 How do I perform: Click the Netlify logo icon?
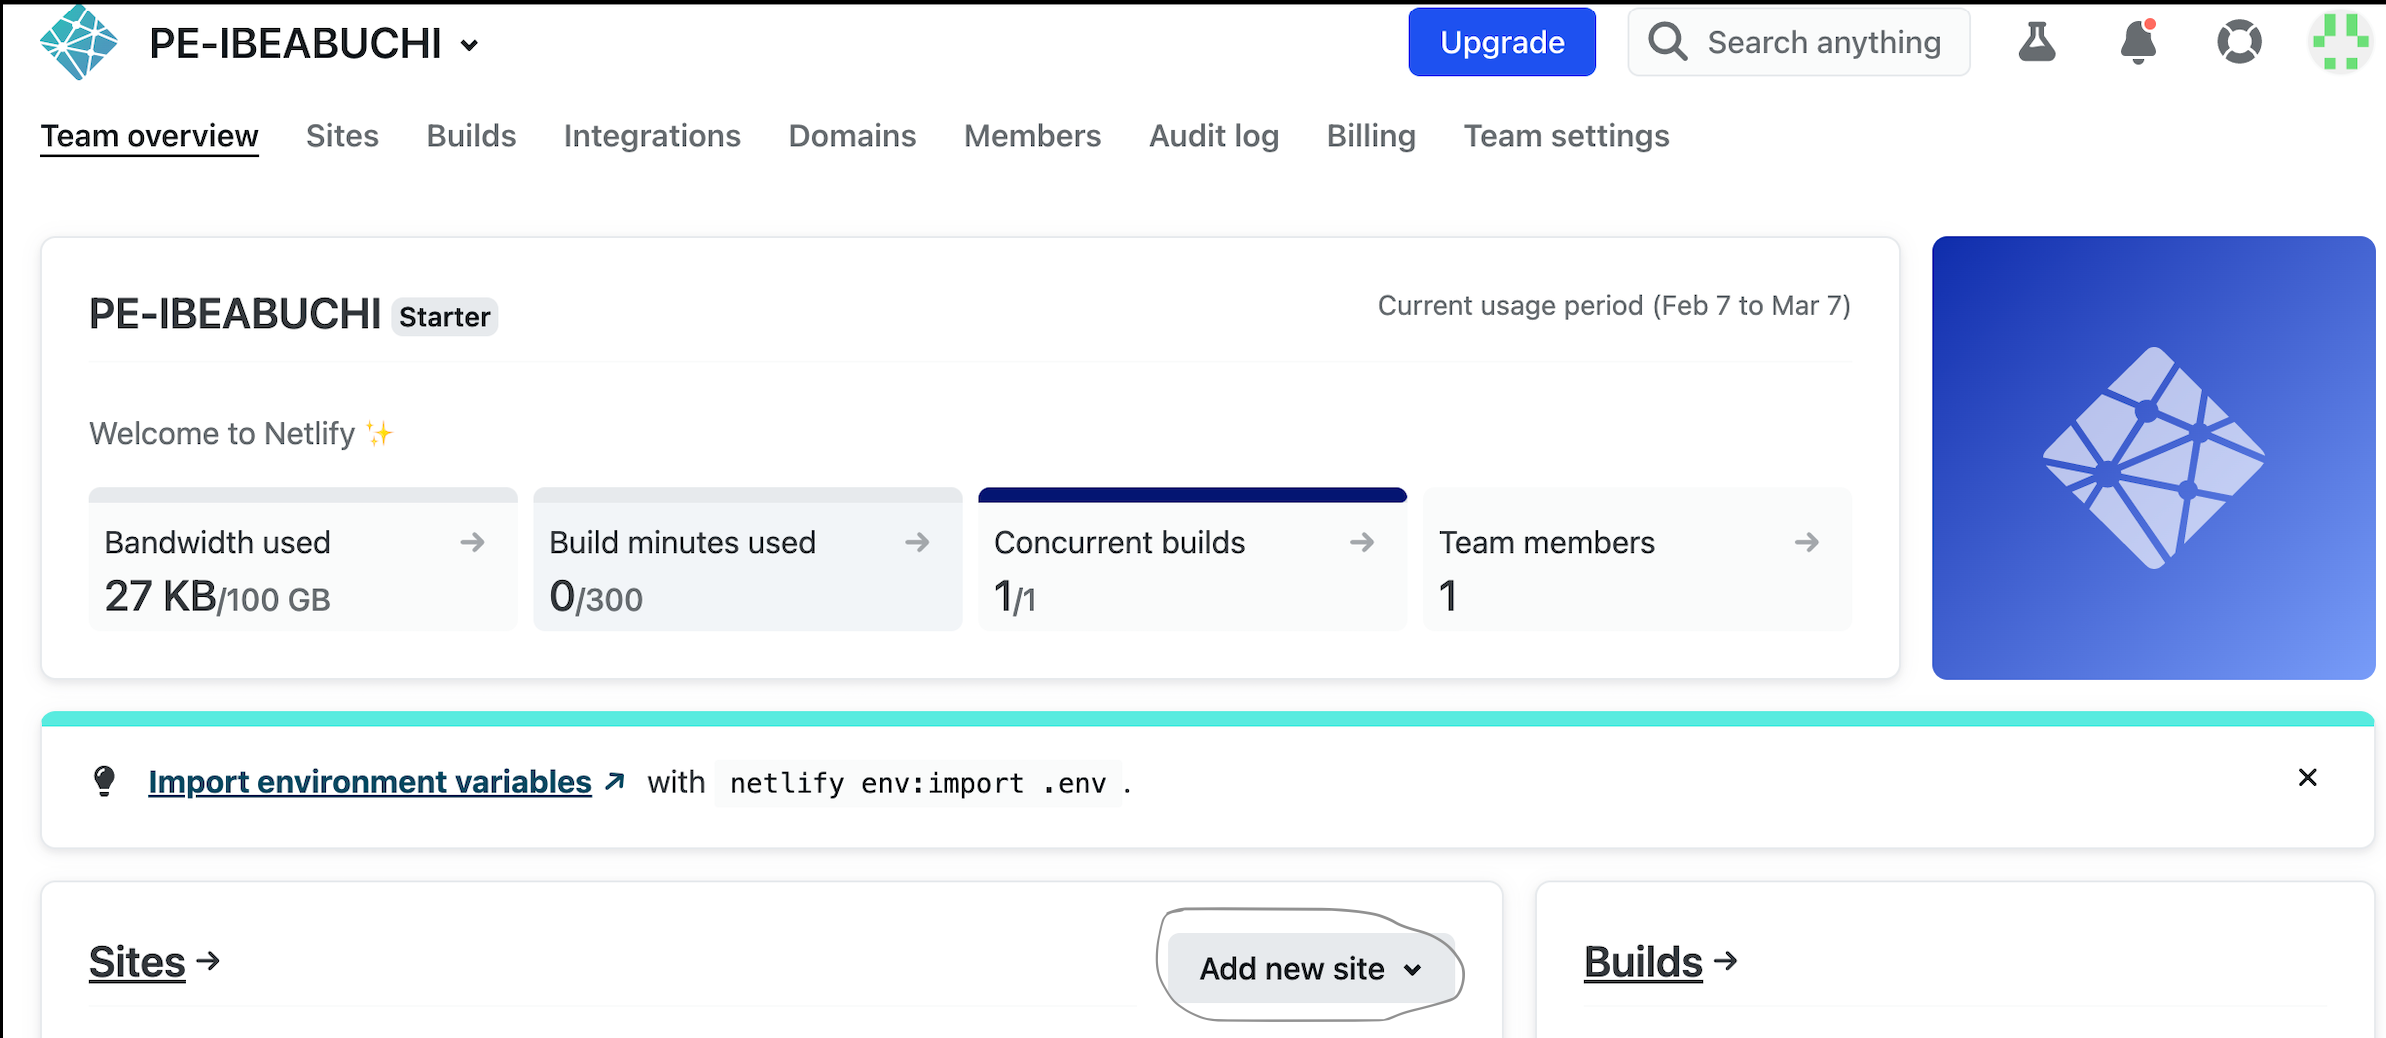click(78, 42)
